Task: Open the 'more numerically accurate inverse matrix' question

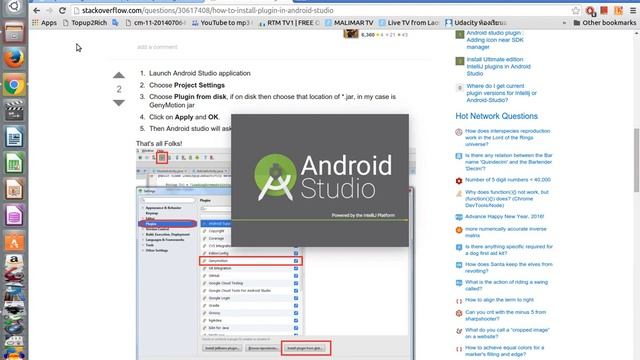Action: (x=505, y=232)
